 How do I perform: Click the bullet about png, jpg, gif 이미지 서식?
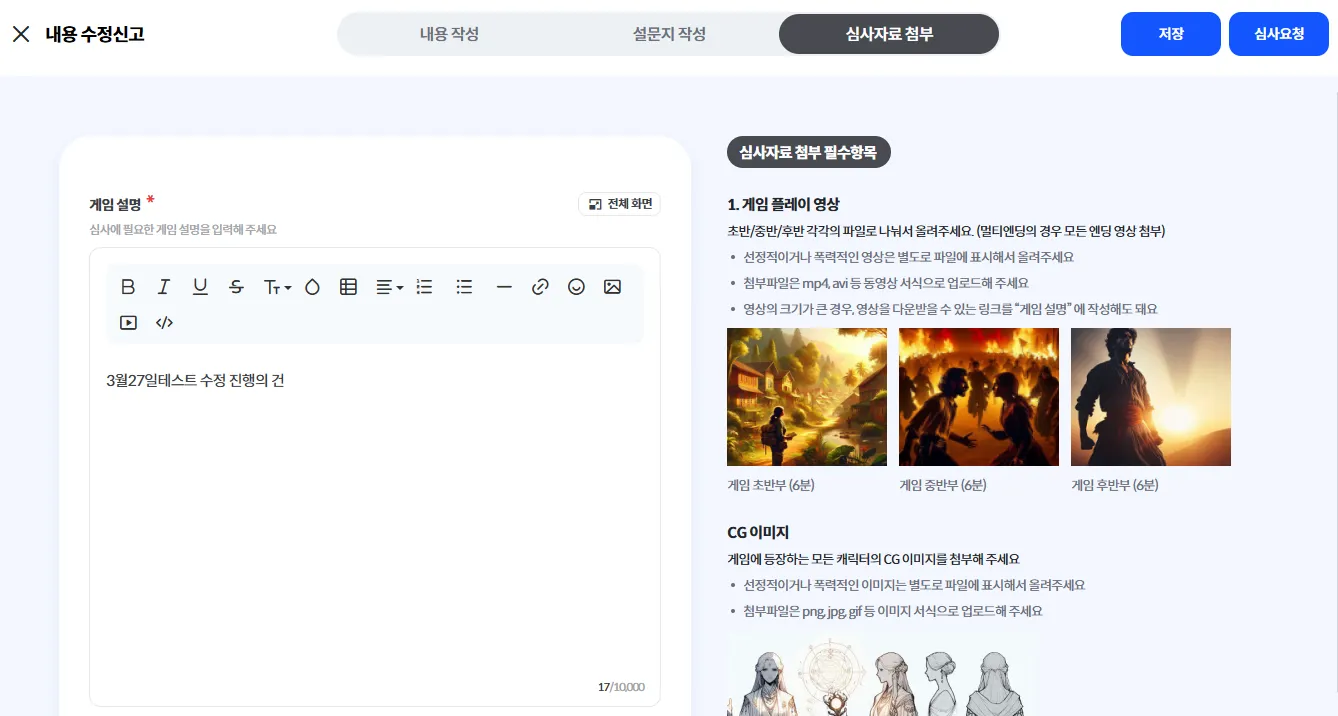[x=892, y=610]
